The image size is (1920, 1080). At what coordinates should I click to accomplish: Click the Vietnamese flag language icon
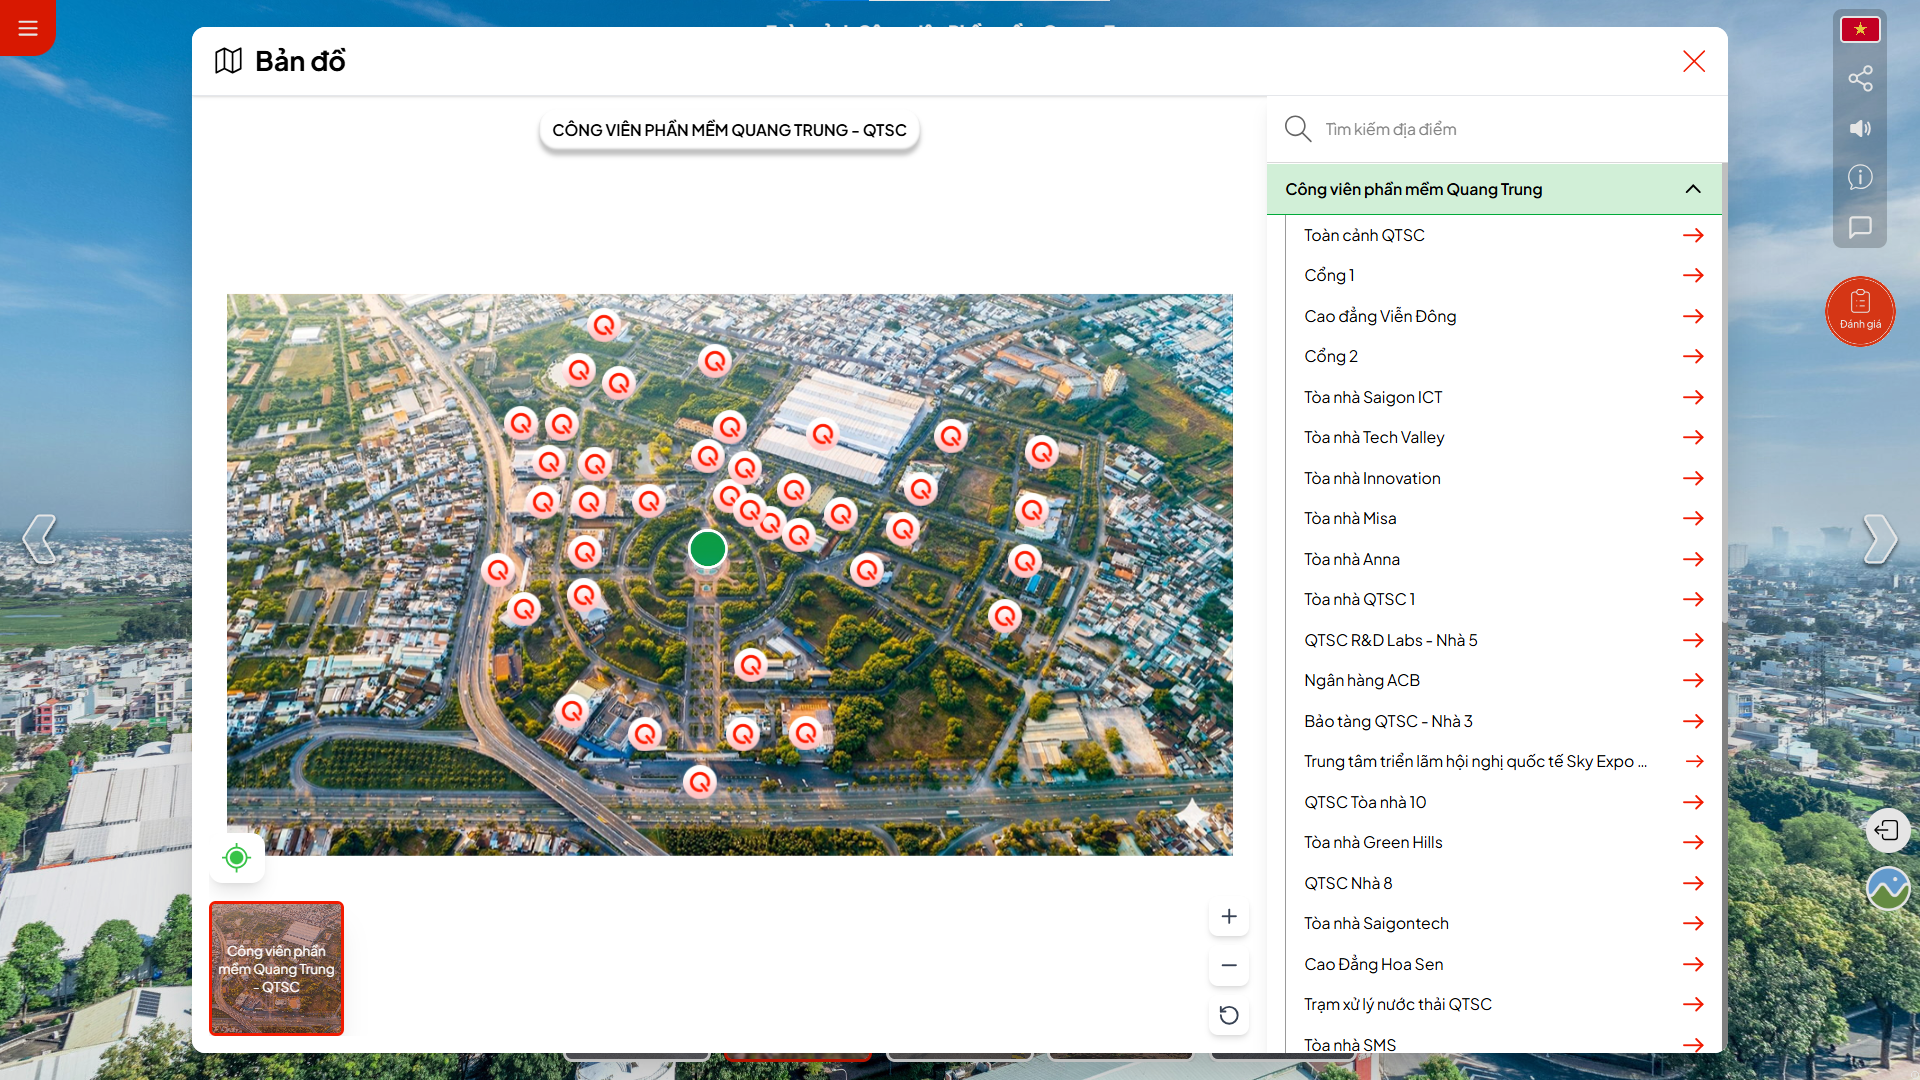pos(1860,29)
